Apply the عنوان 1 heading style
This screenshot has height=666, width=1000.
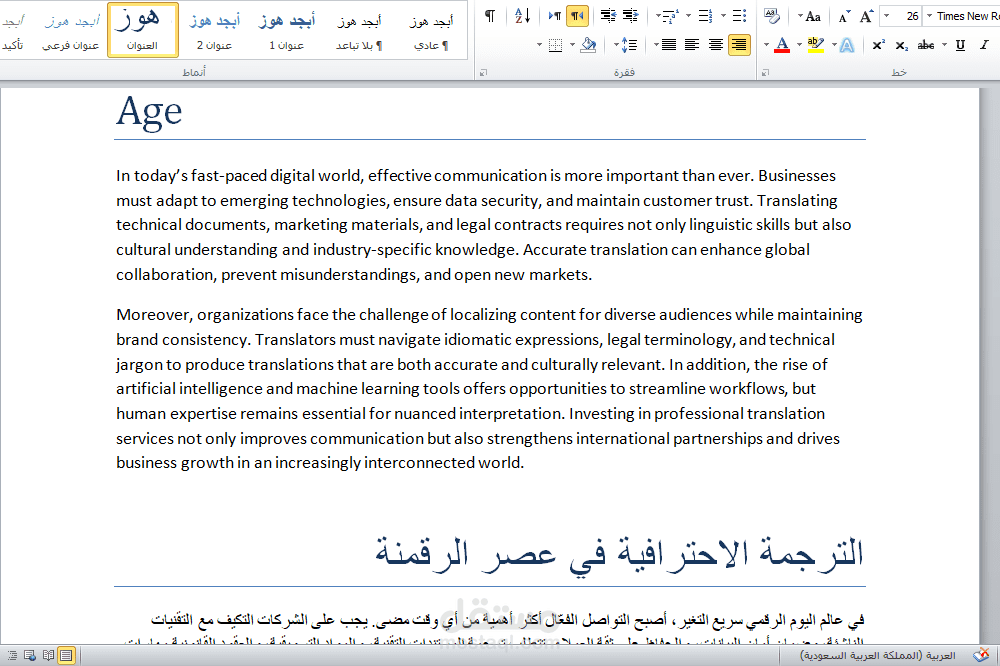pos(286,31)
